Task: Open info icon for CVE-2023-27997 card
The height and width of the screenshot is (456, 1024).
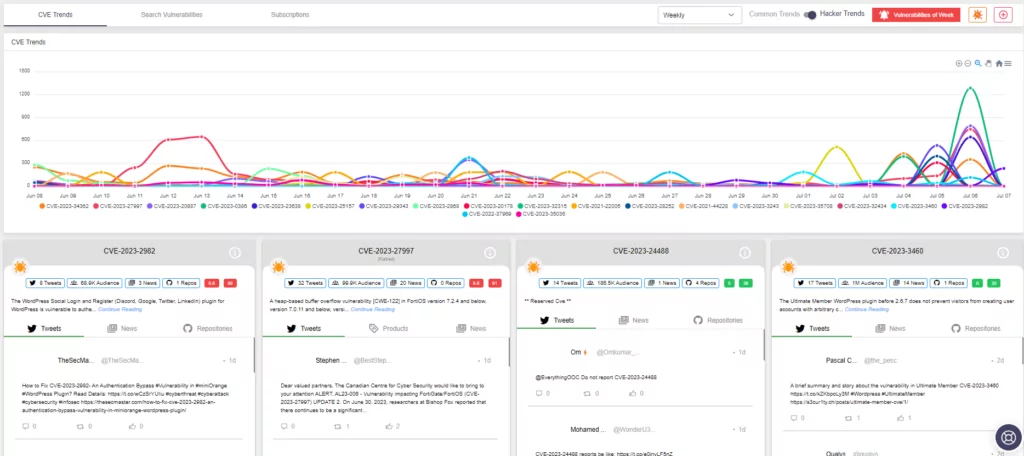Action: 490,253
